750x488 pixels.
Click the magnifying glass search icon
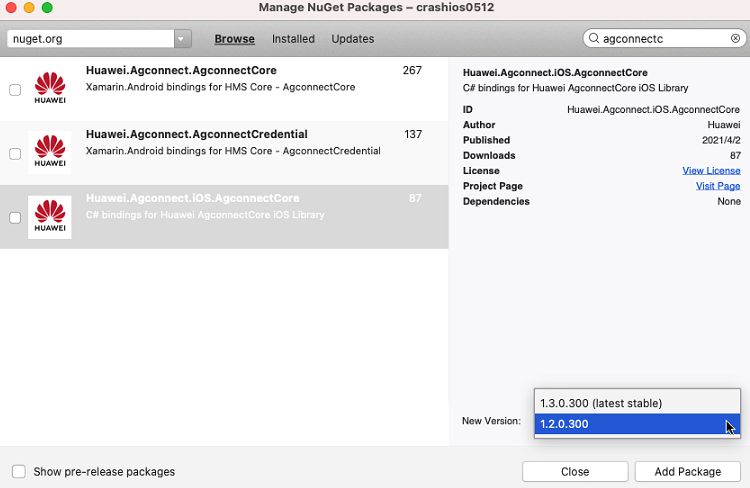[x=594, y=39]
